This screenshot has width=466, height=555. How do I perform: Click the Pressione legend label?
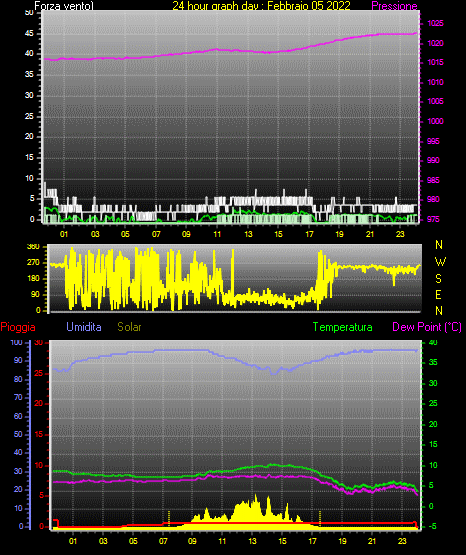point(394,6)
